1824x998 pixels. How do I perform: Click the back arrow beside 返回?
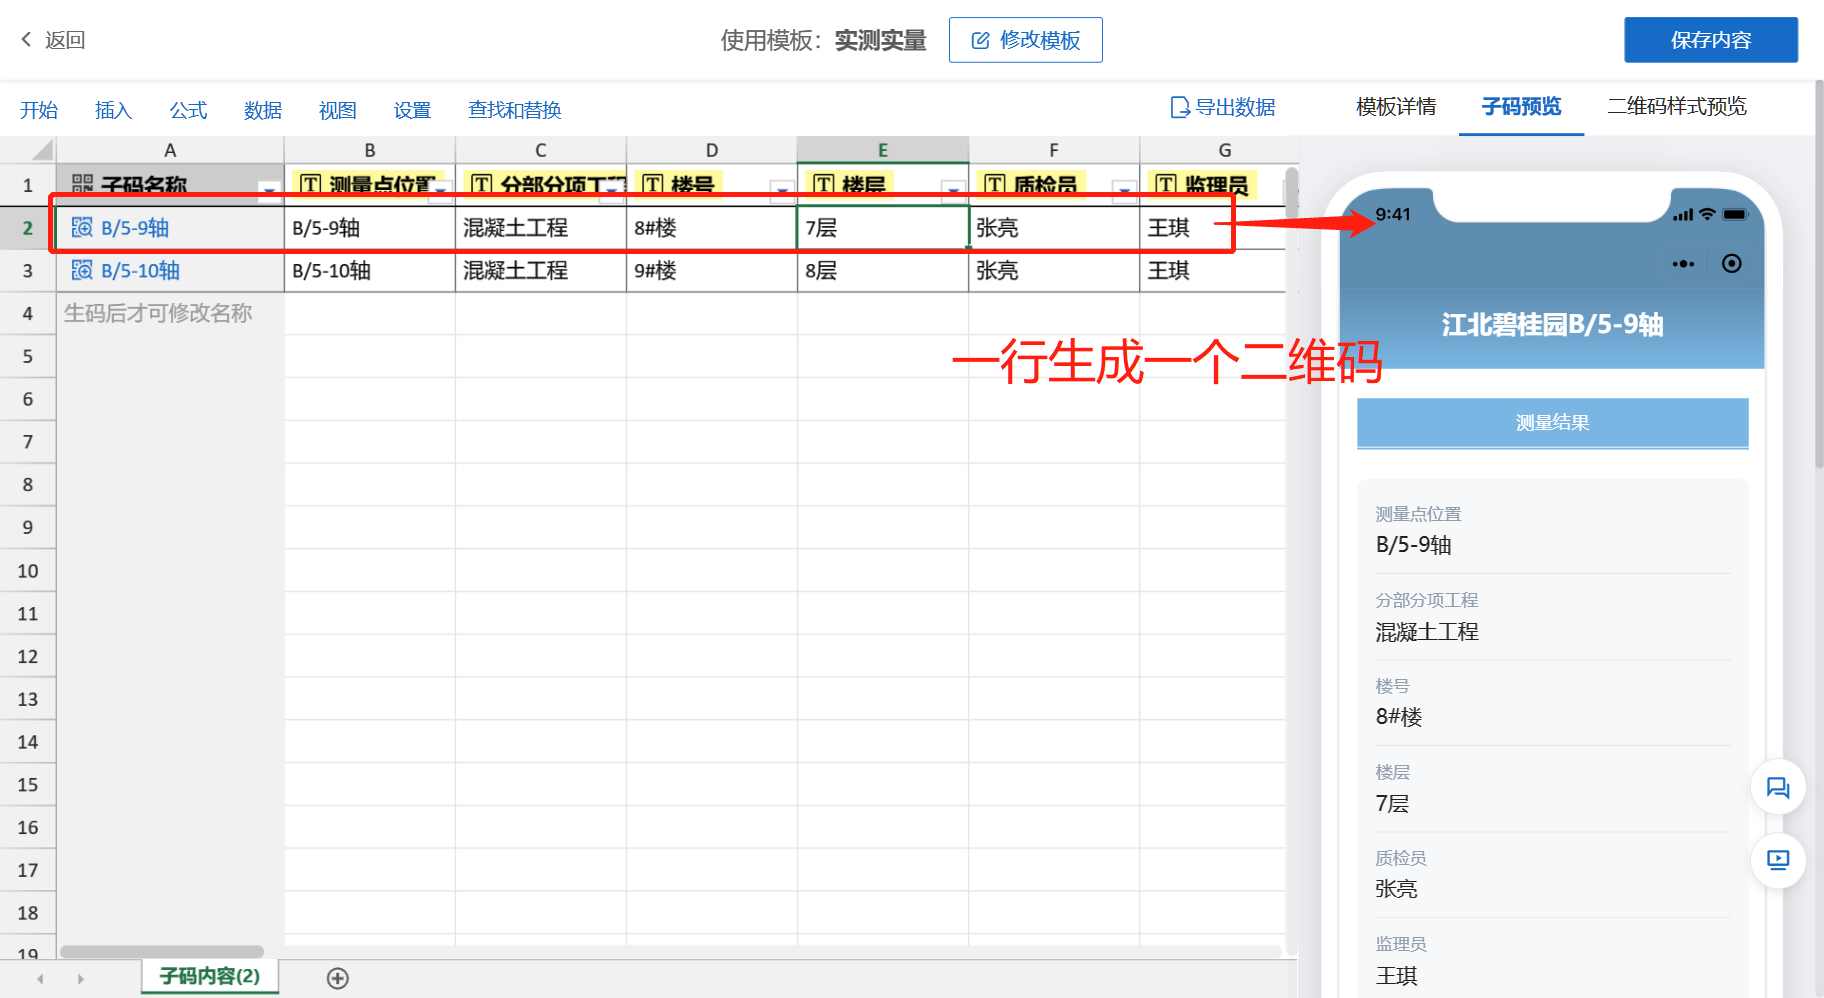25,38
